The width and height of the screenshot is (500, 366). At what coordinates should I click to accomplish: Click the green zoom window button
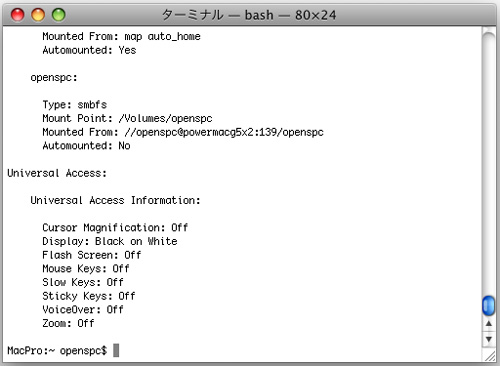tap(59, 15)
